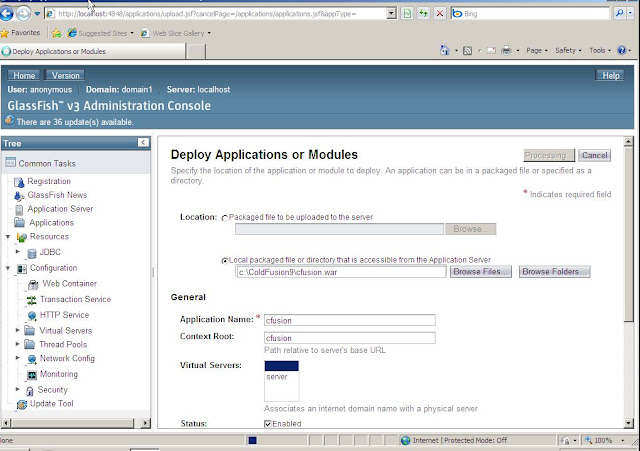This screenshot has height=451, width=640.
Task: Click the GlassFish News icon
Action: 19,196
